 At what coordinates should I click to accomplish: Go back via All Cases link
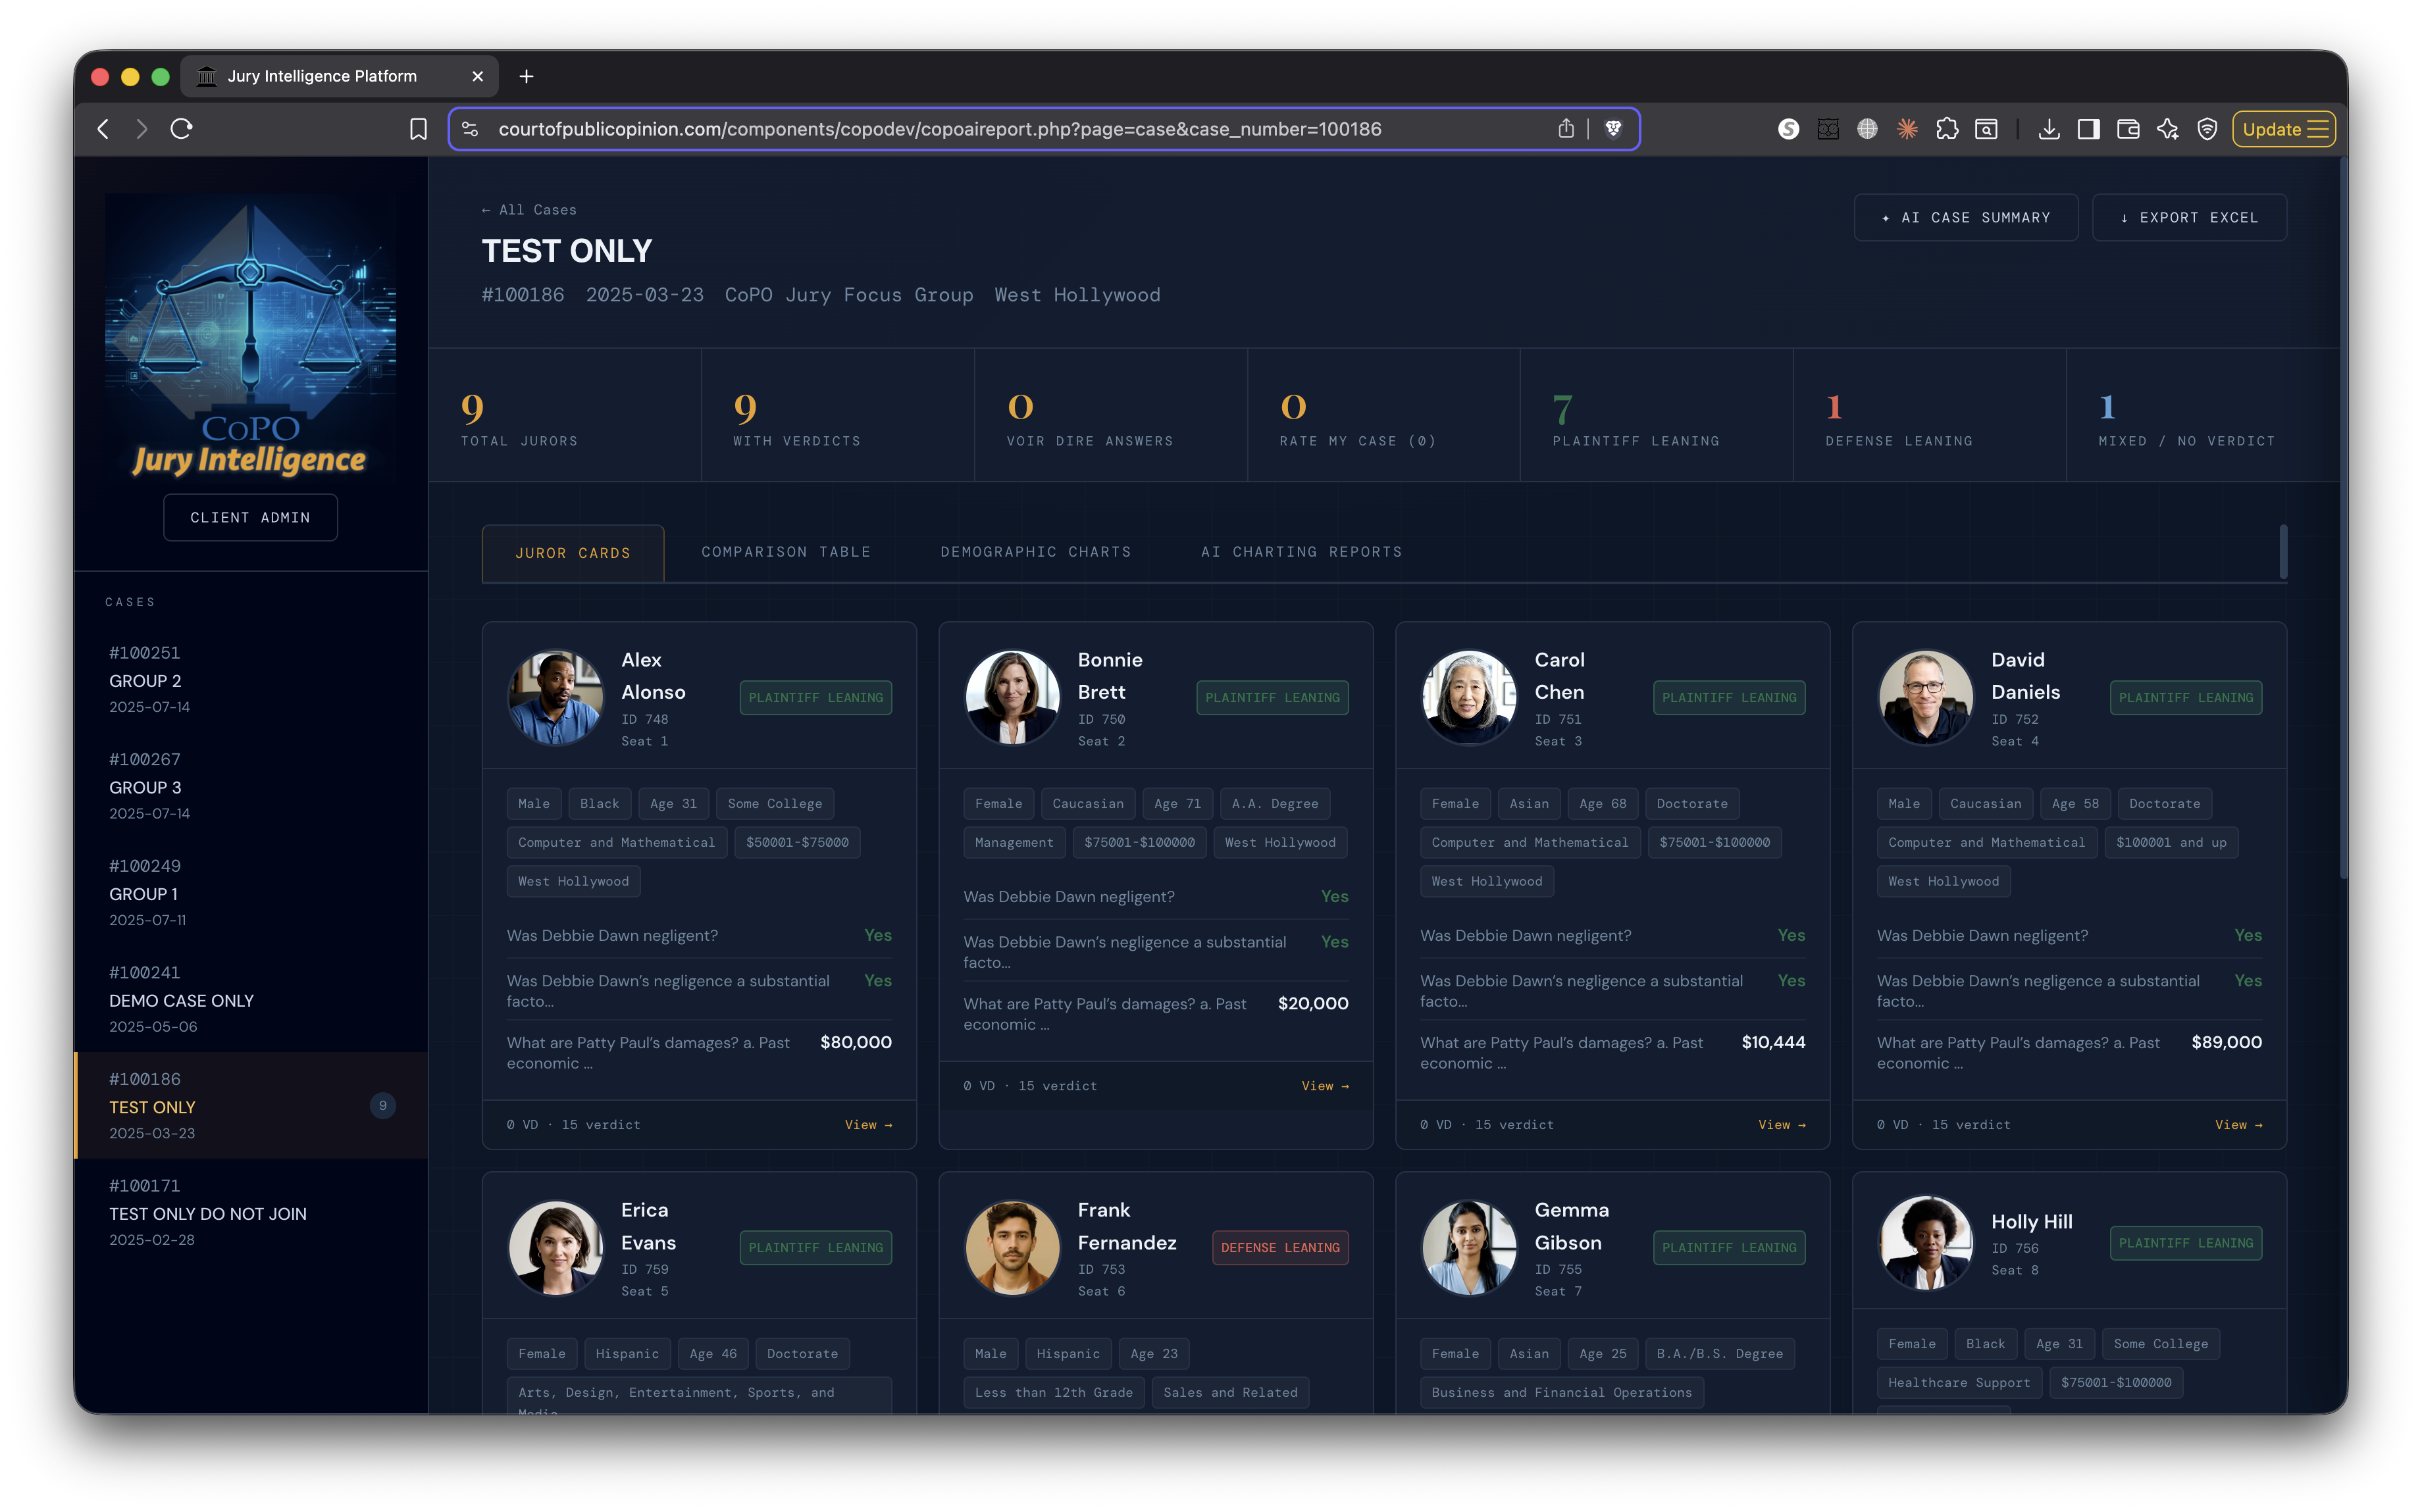[529, 210]
